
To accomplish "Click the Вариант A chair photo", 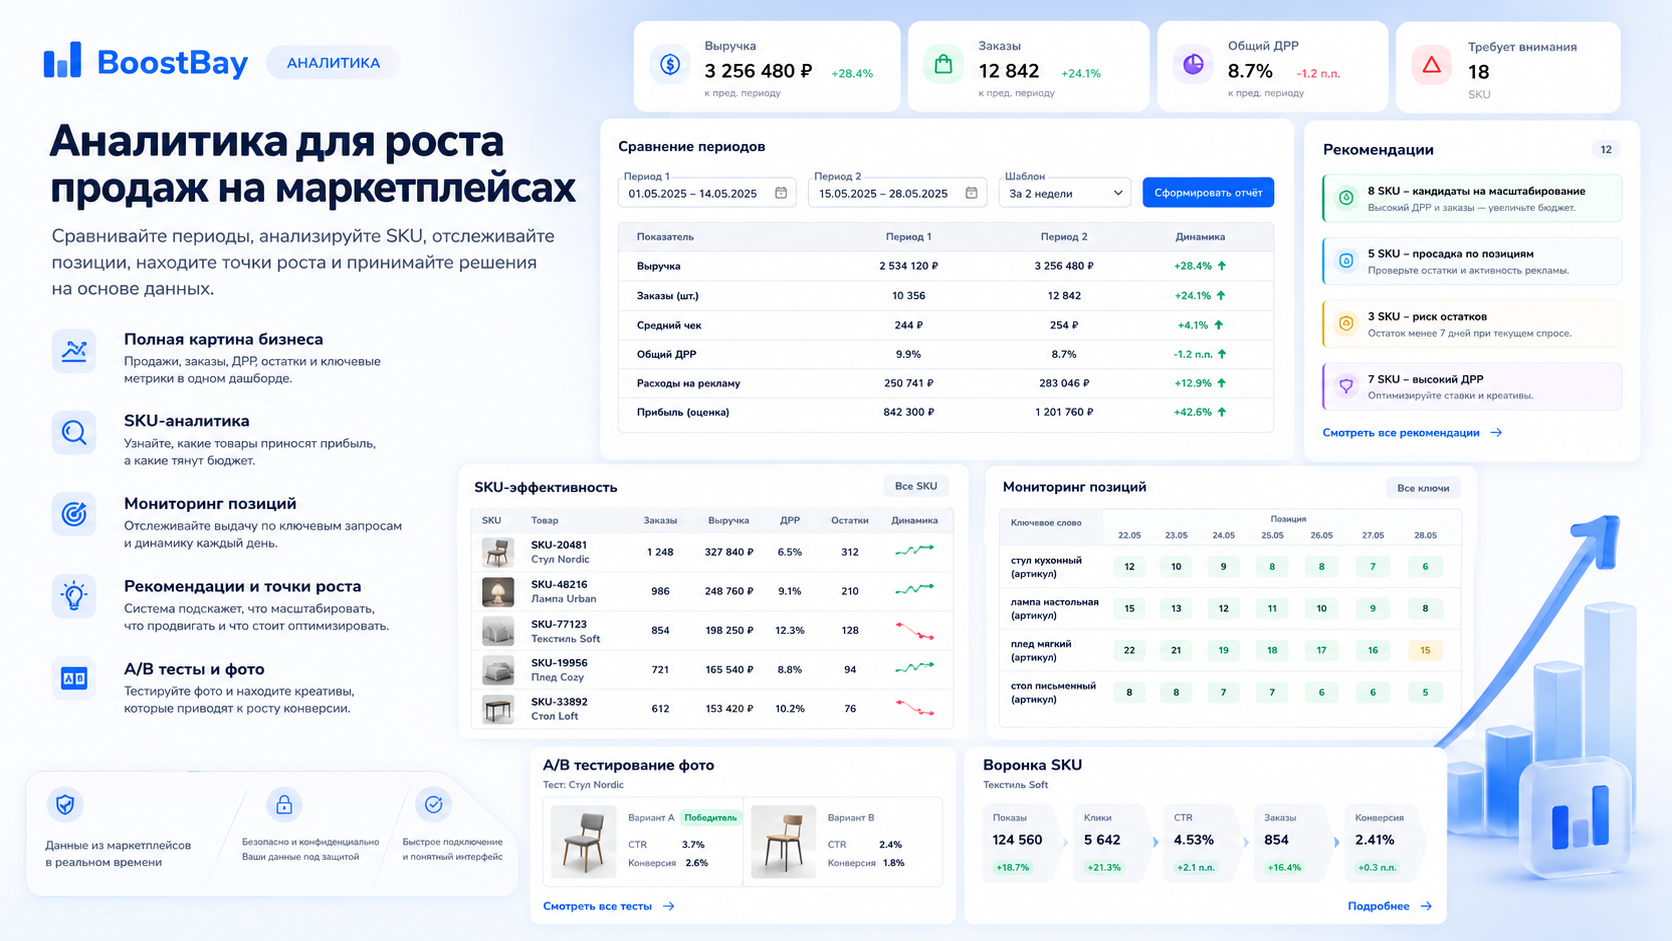I will click(x=584, y=842).
